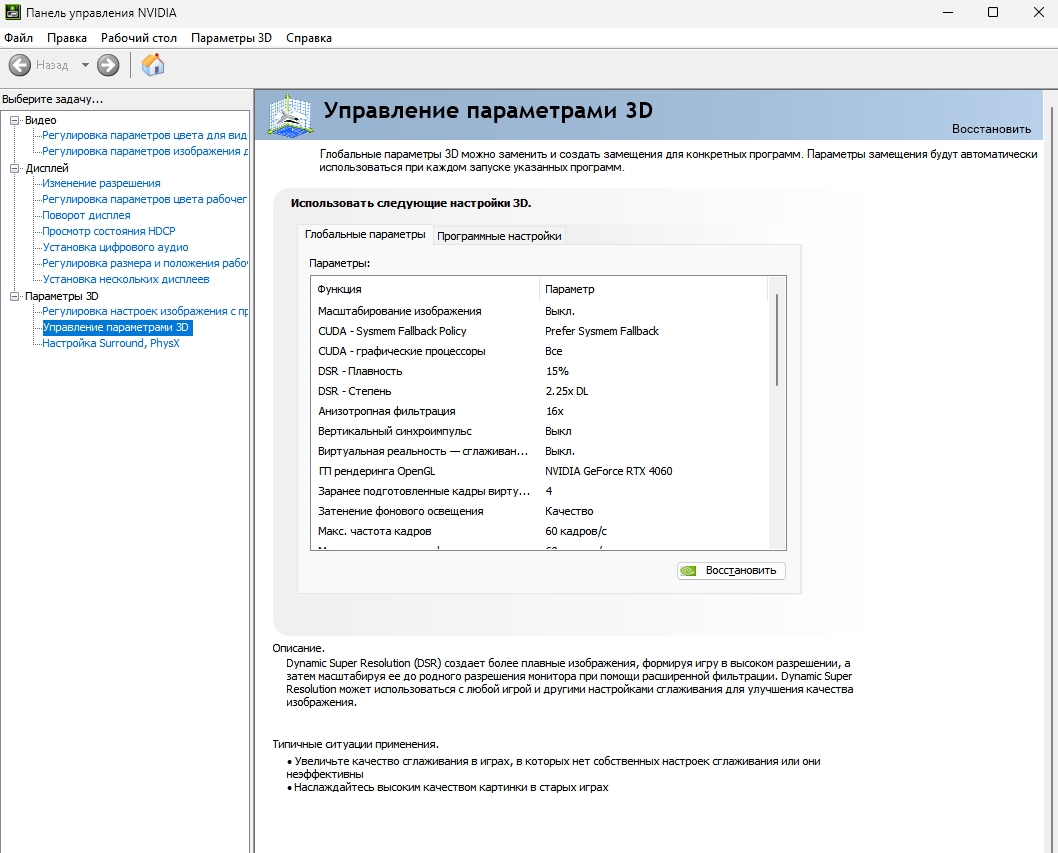The image size is (1058, 853).
Task: Open Просмотр состояния HDCP page
Action: coord(109,231)
